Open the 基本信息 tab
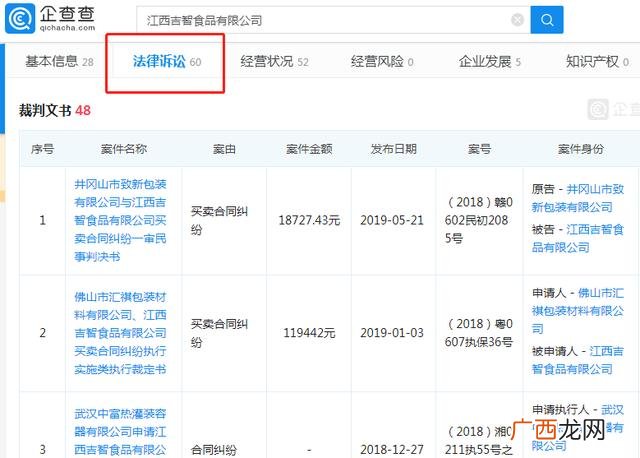Viewport: 640px width, 458px height. [60, 62]
